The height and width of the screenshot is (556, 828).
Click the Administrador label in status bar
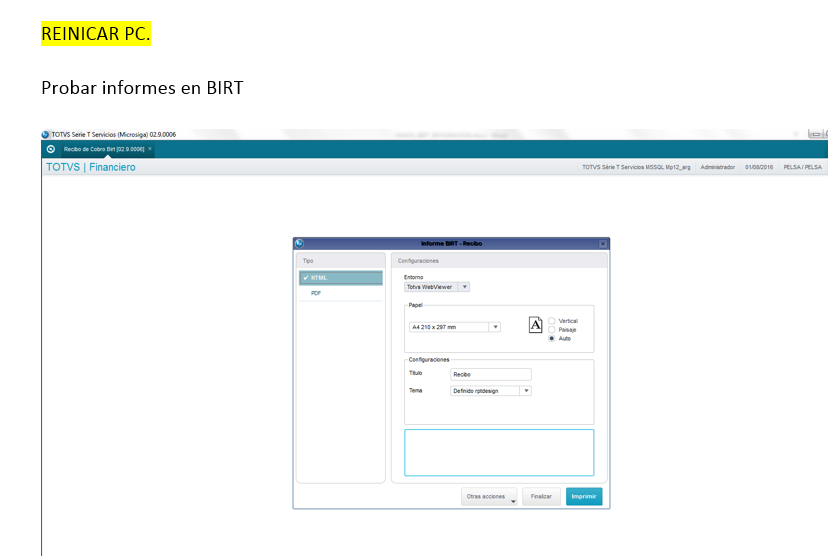click(x=718, y=167)
